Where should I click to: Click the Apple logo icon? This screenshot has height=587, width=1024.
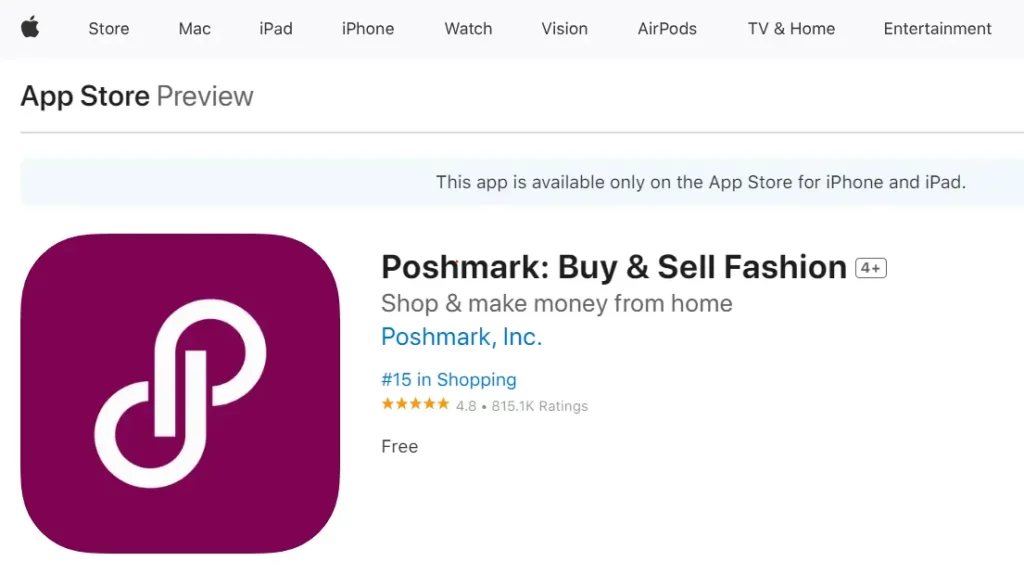(31, 28)
